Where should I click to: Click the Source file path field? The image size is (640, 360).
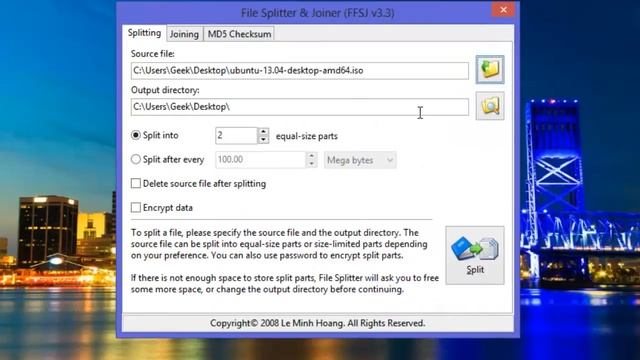tap(300, 71)
